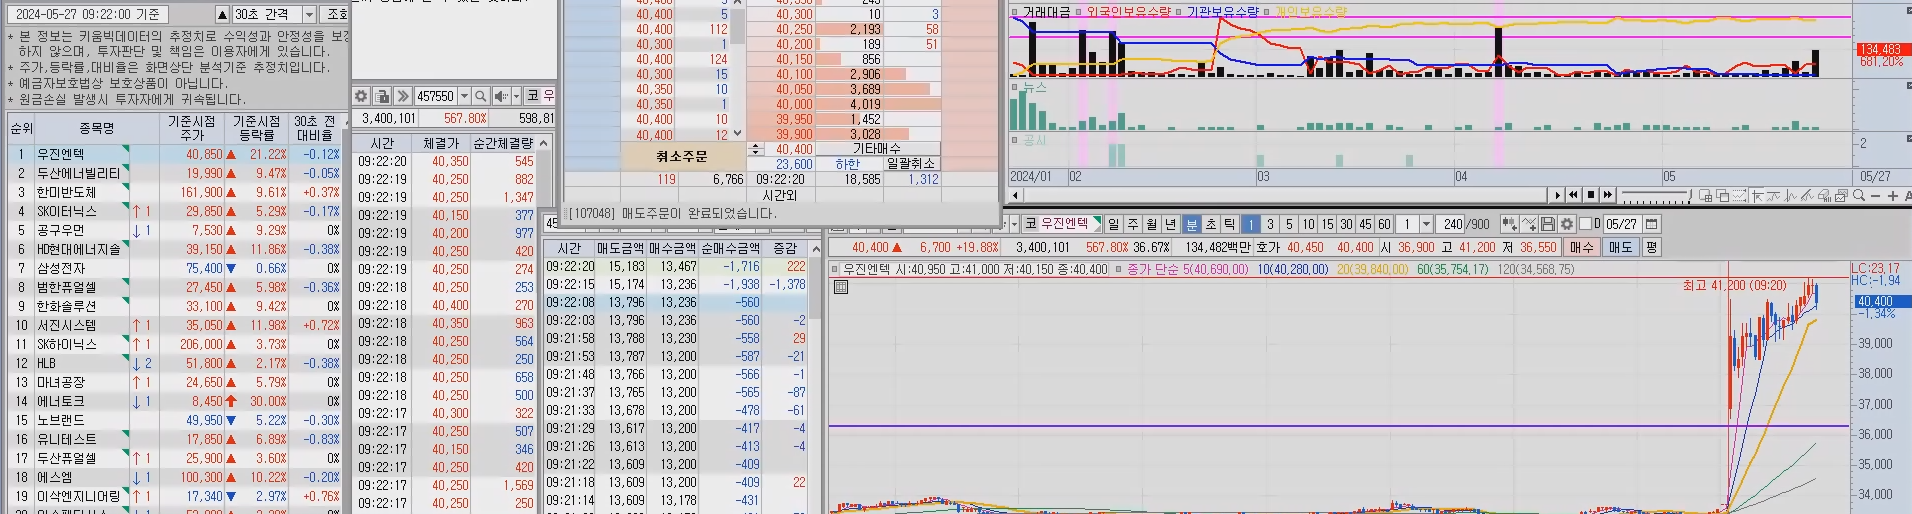
Task: Click the first window-layout icon after the speed slider
Action: click(x=1706, y=196)
